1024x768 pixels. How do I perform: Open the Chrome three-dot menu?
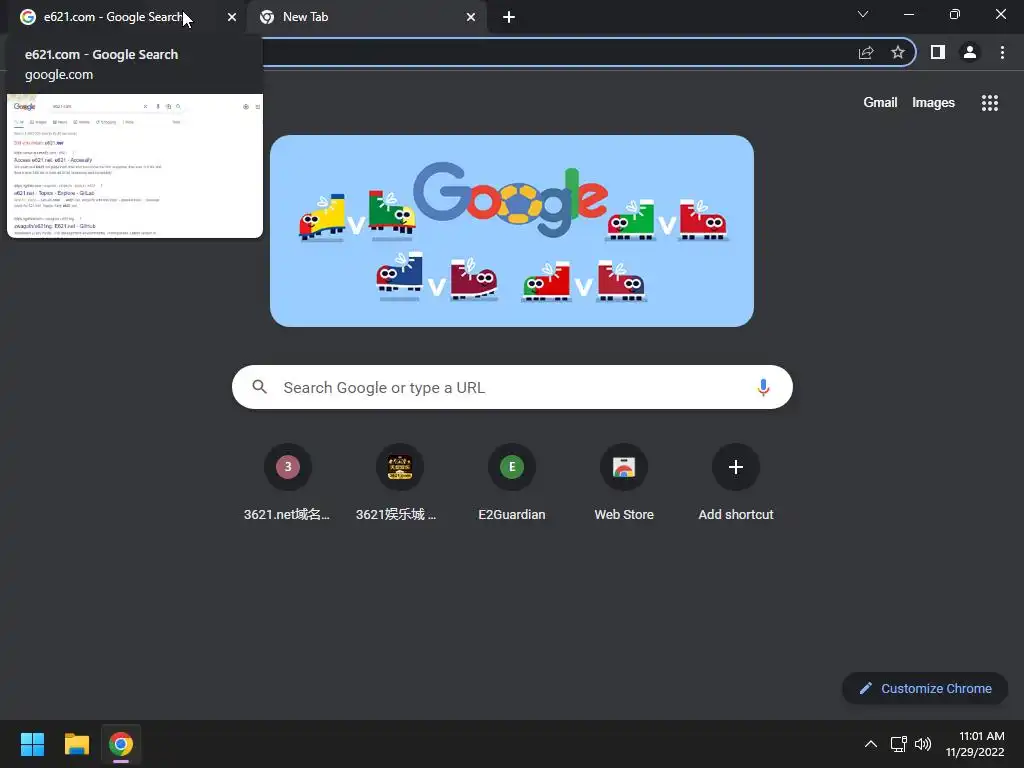1002,52
